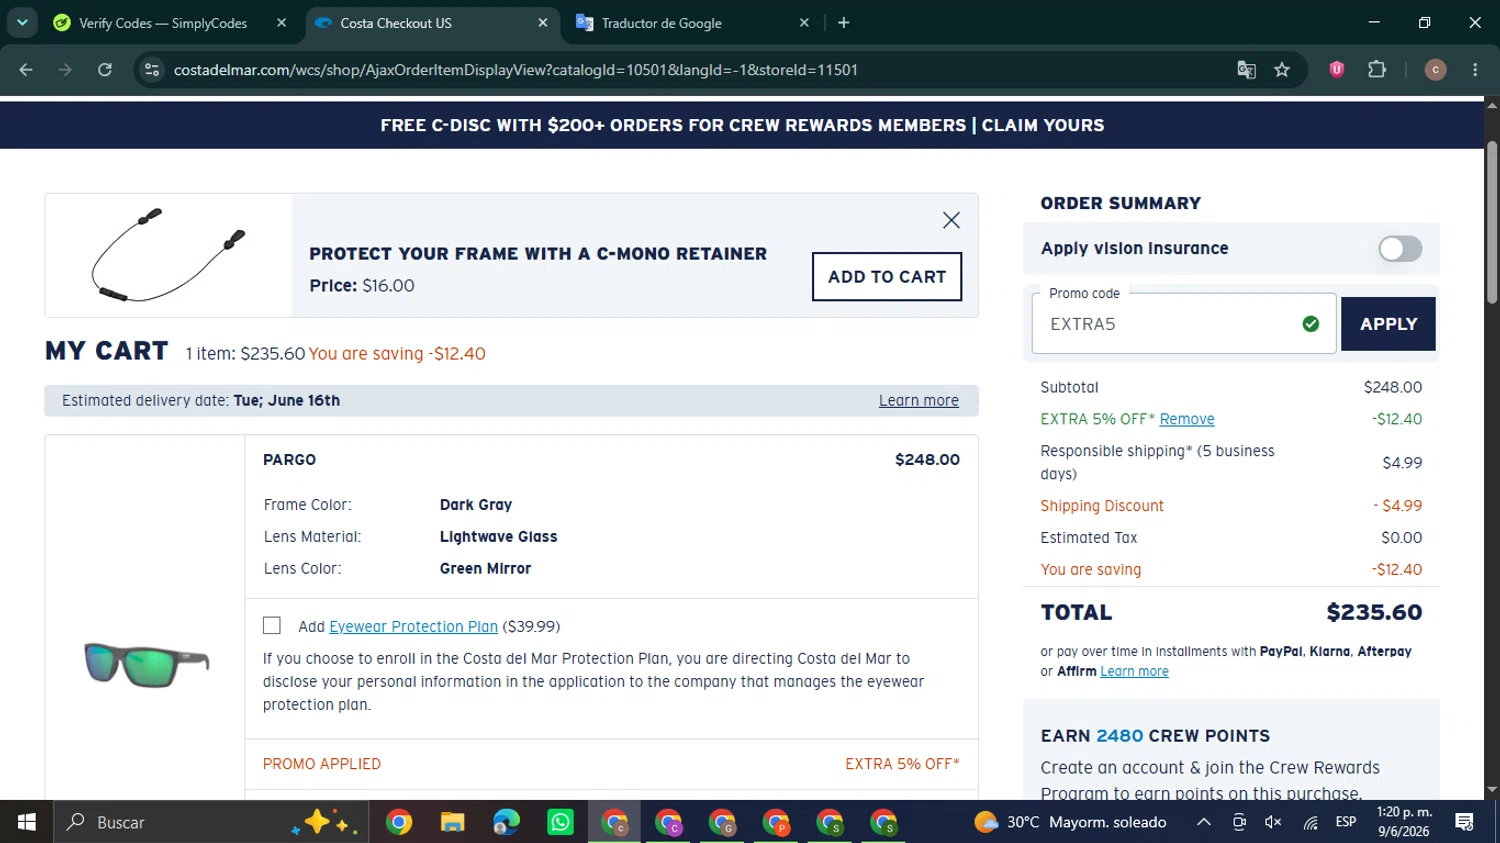Open WhatsApp from the taskbar
Image resolution: width=1500 pixels, height=843 pixels.
coord(560,822)
